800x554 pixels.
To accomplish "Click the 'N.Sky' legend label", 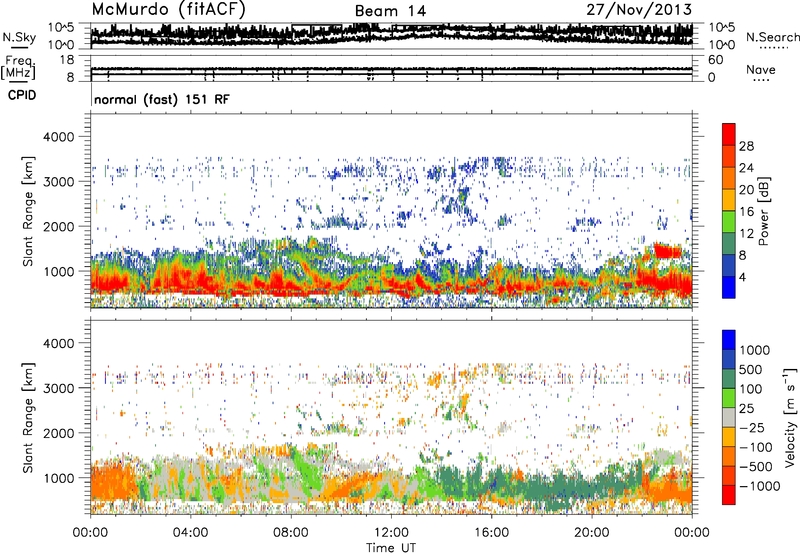I will [x=19, y=37].
